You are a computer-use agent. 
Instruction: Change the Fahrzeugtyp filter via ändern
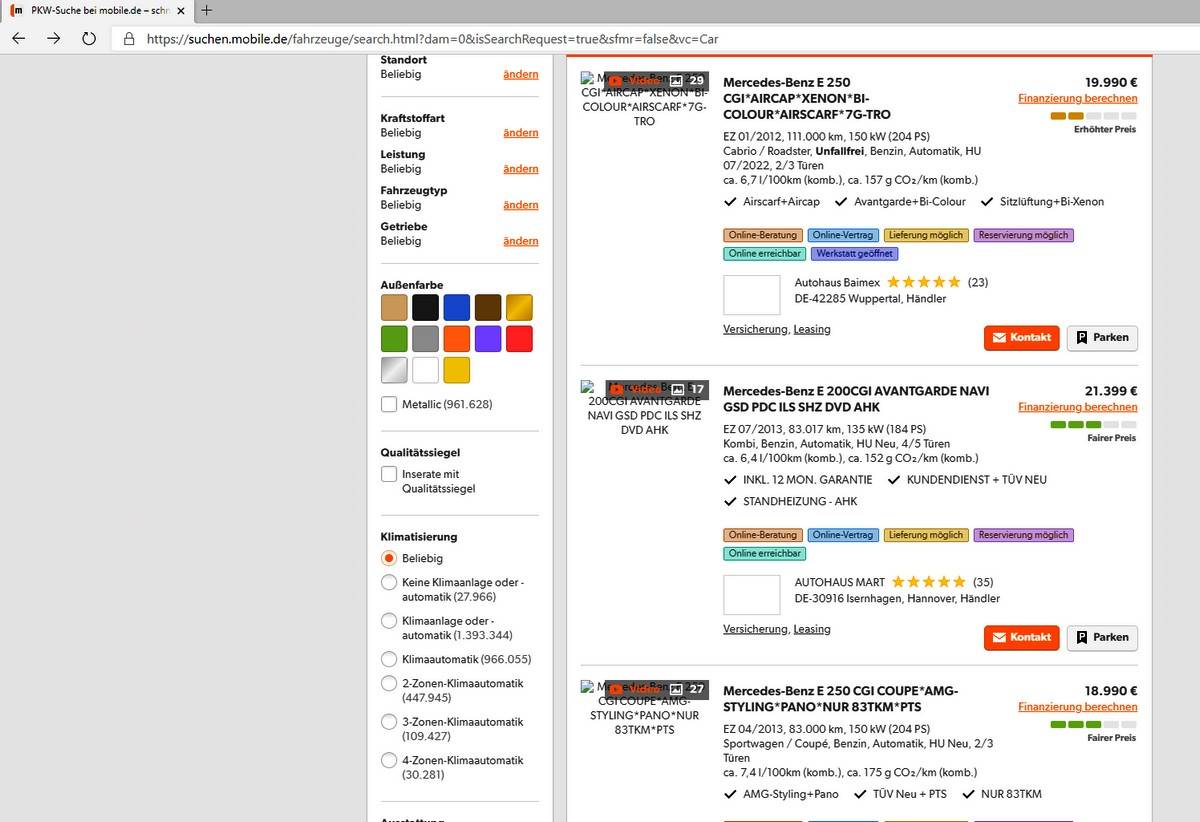point(521,204)
